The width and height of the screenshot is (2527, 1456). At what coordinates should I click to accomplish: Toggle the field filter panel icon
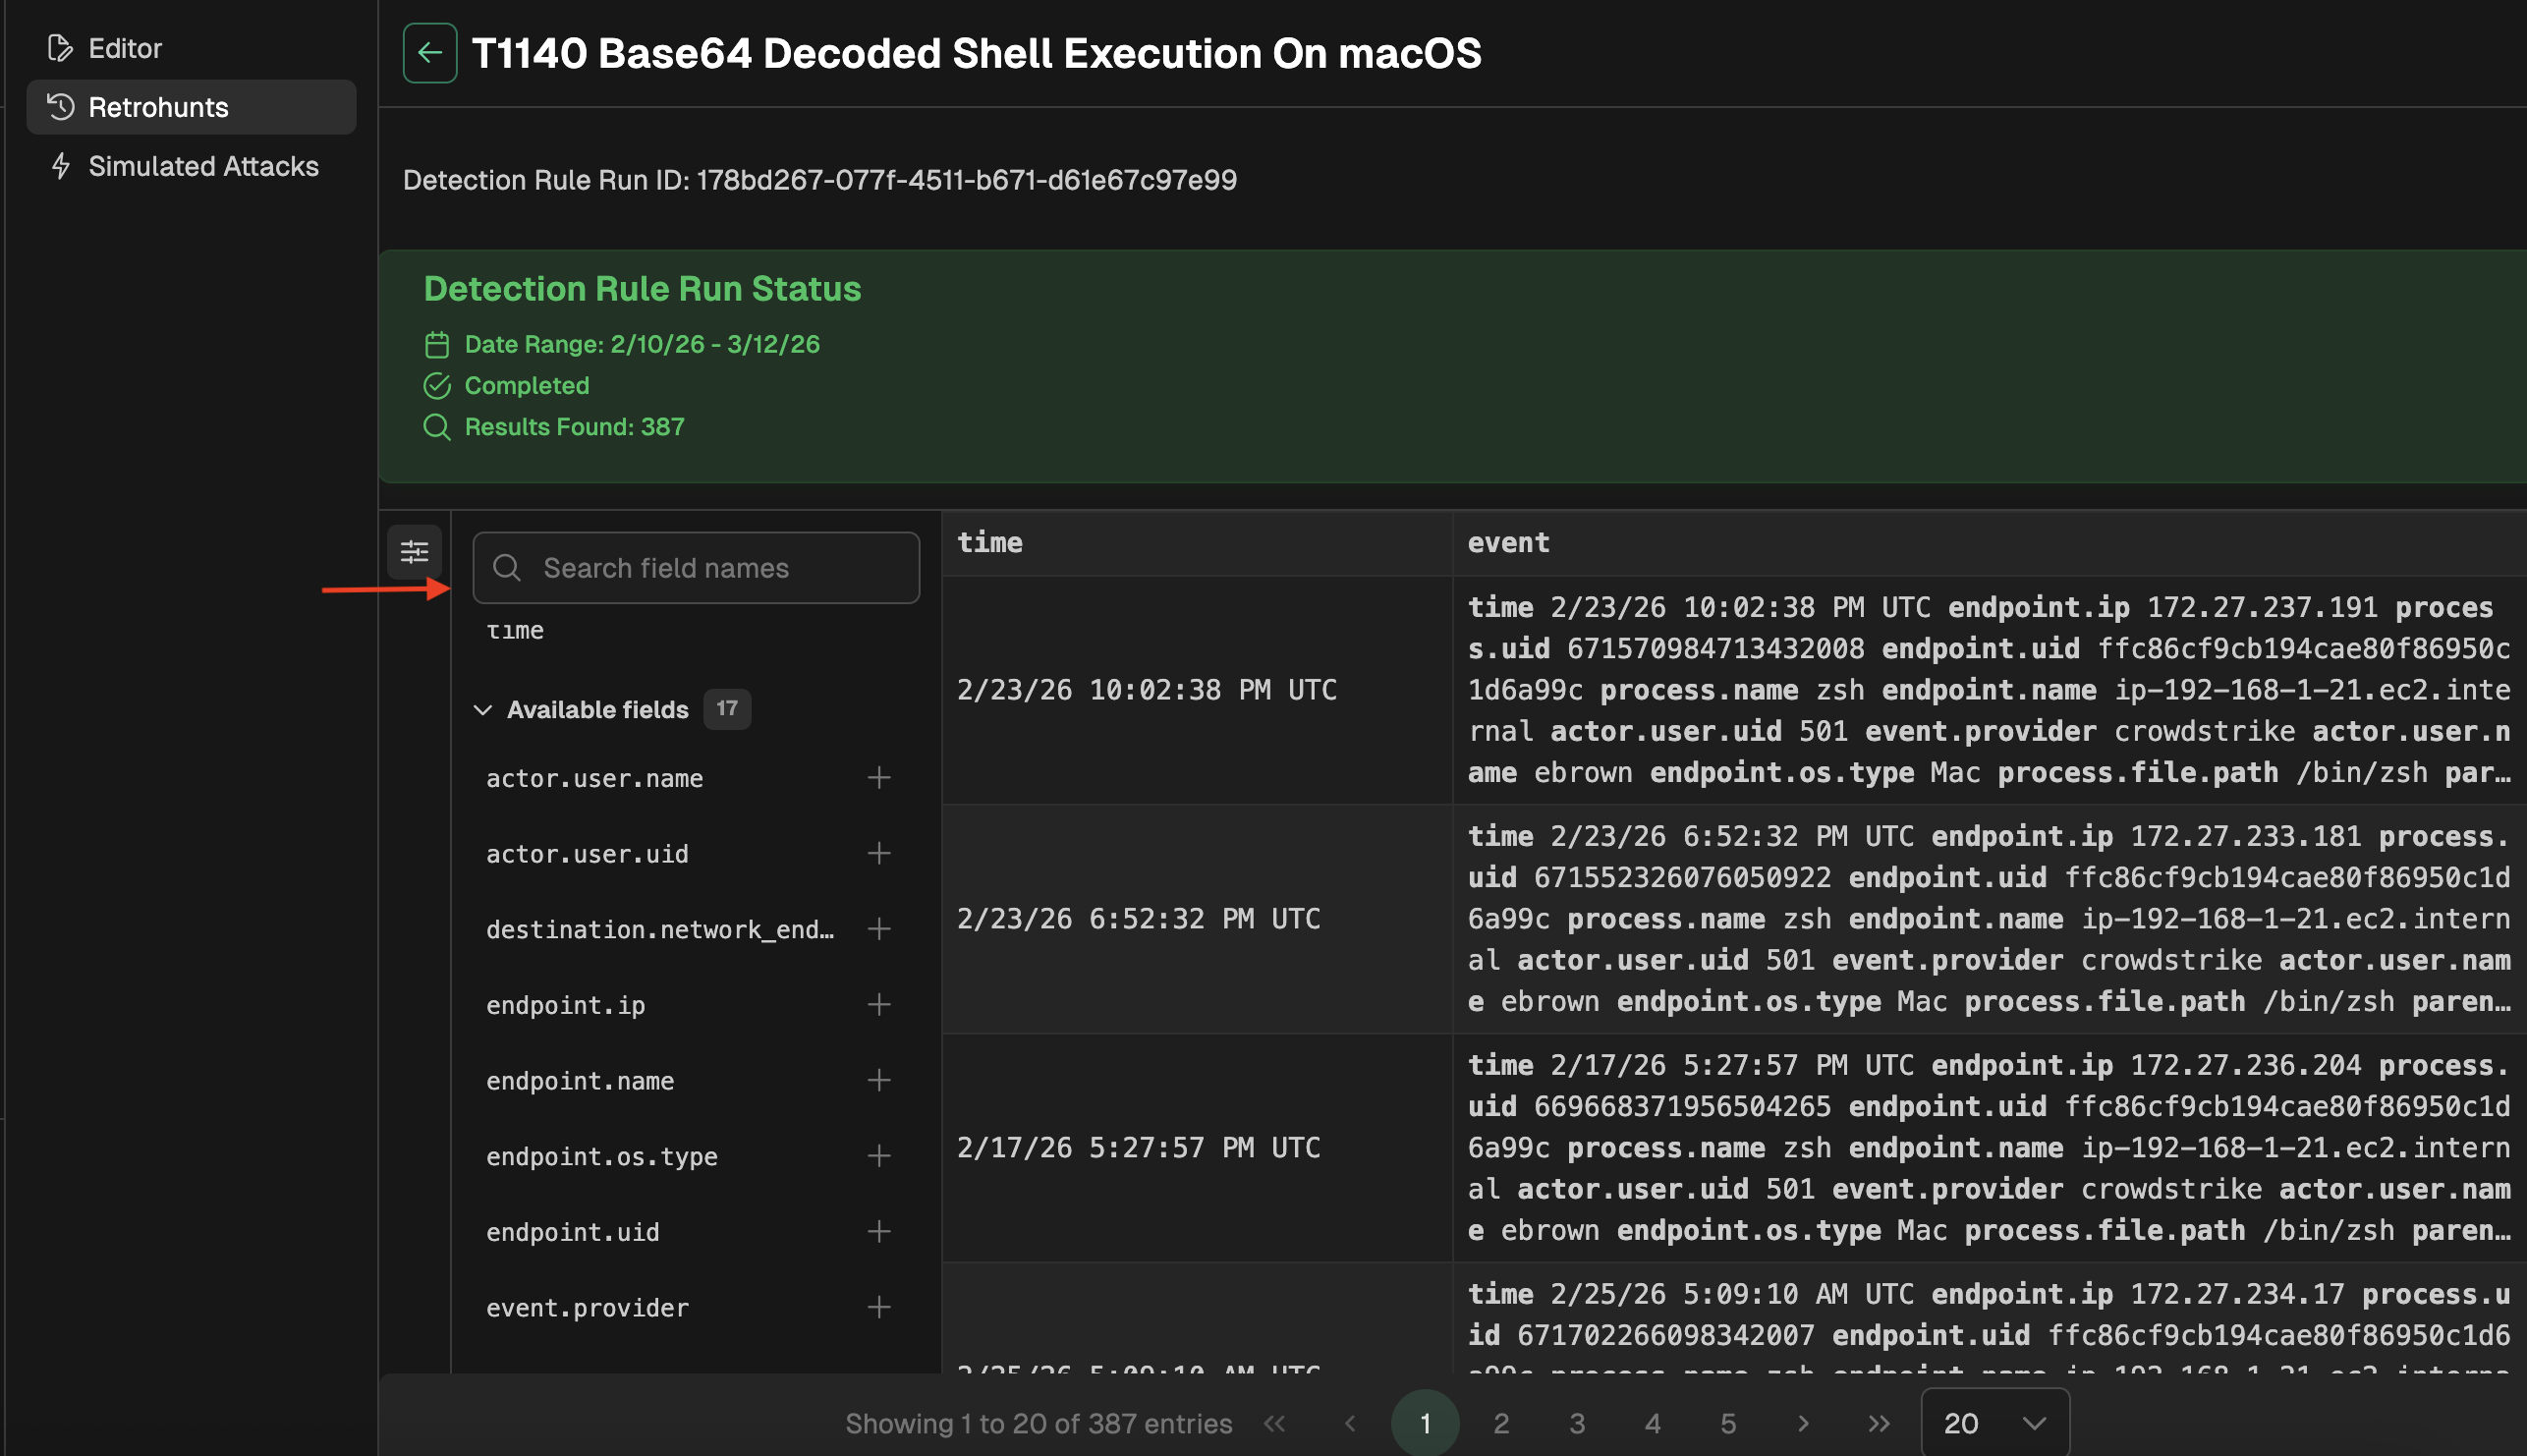point(414,552)
